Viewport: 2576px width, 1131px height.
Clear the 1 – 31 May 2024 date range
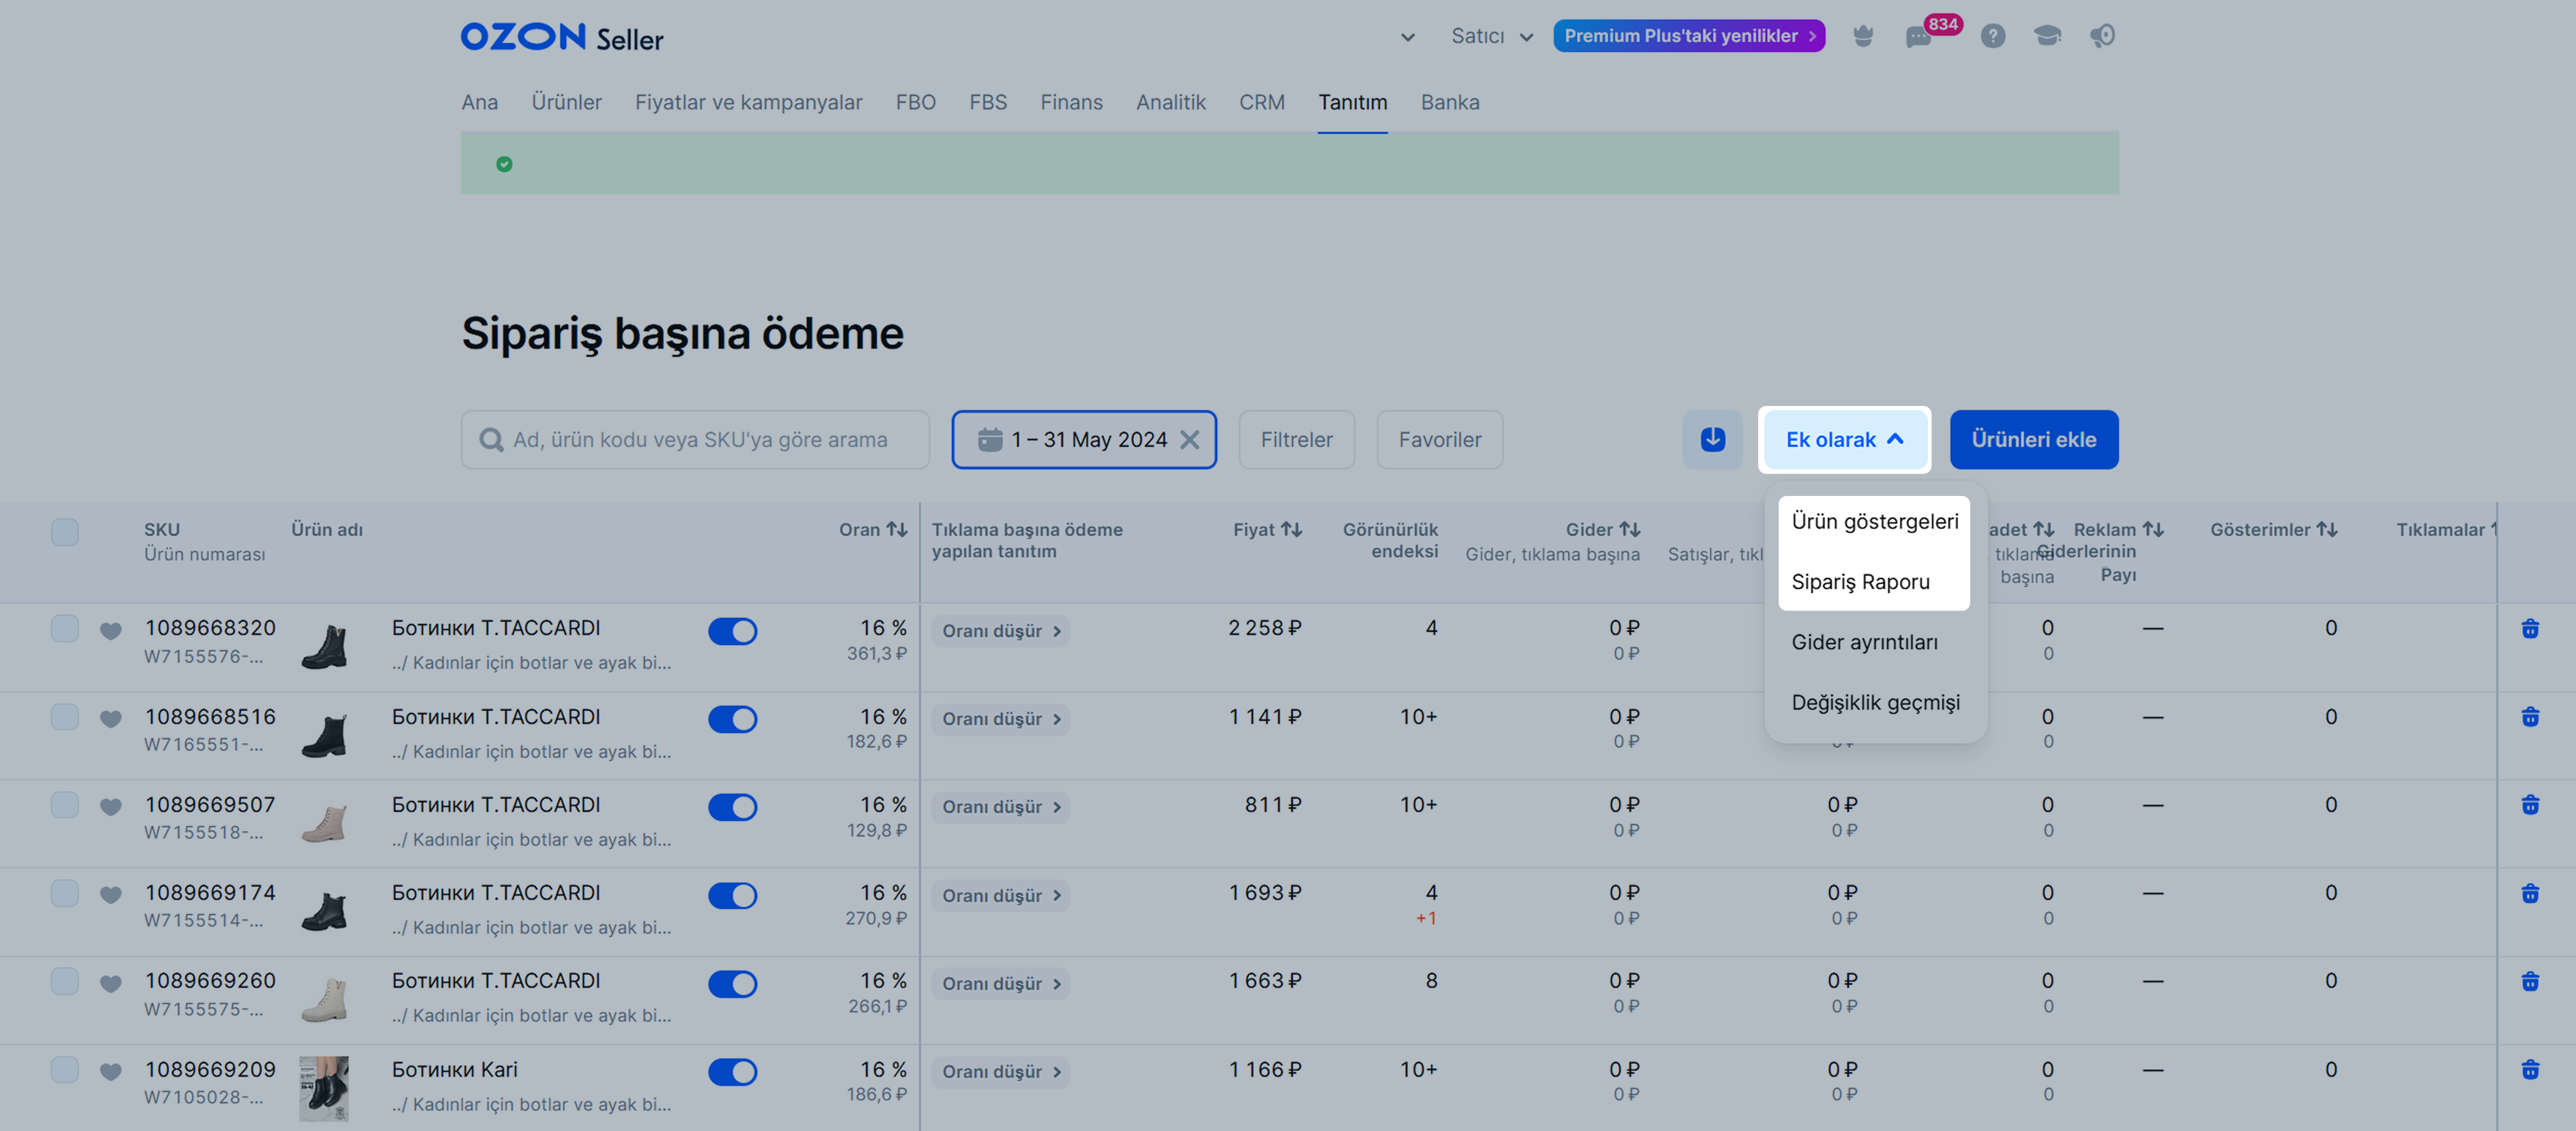[x=1189, y=439]
